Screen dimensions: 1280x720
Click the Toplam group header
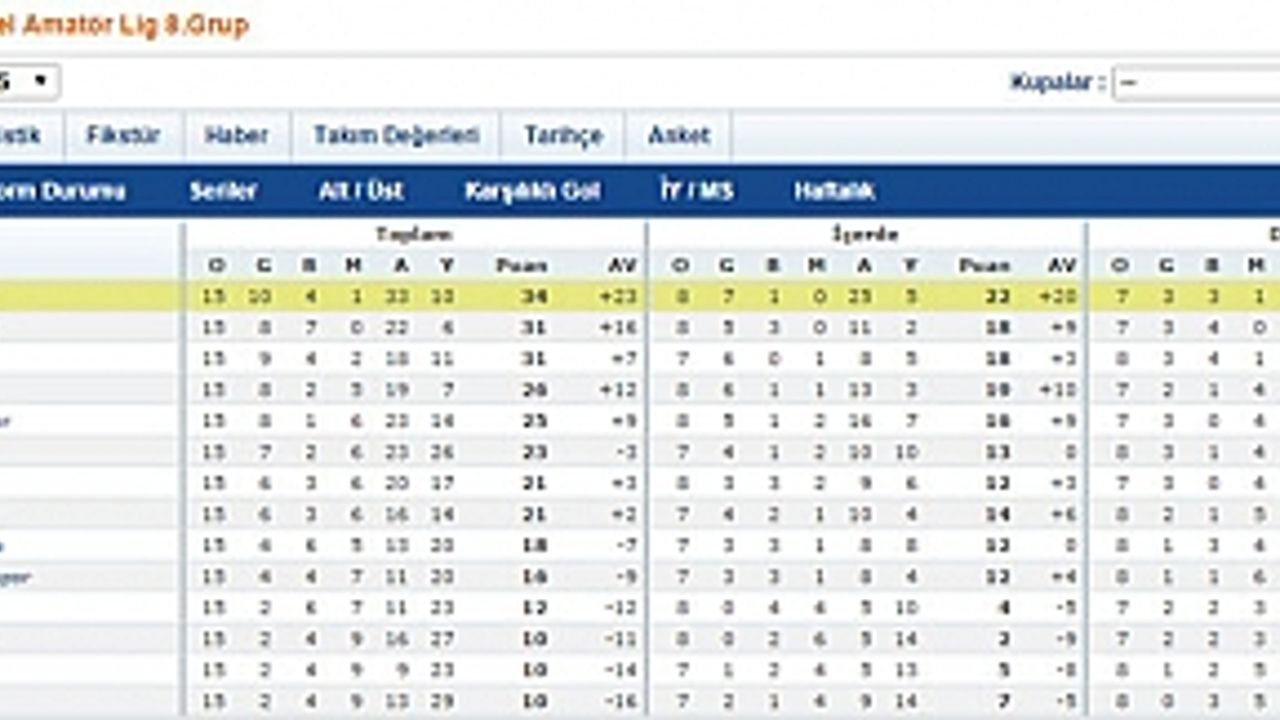414,235
